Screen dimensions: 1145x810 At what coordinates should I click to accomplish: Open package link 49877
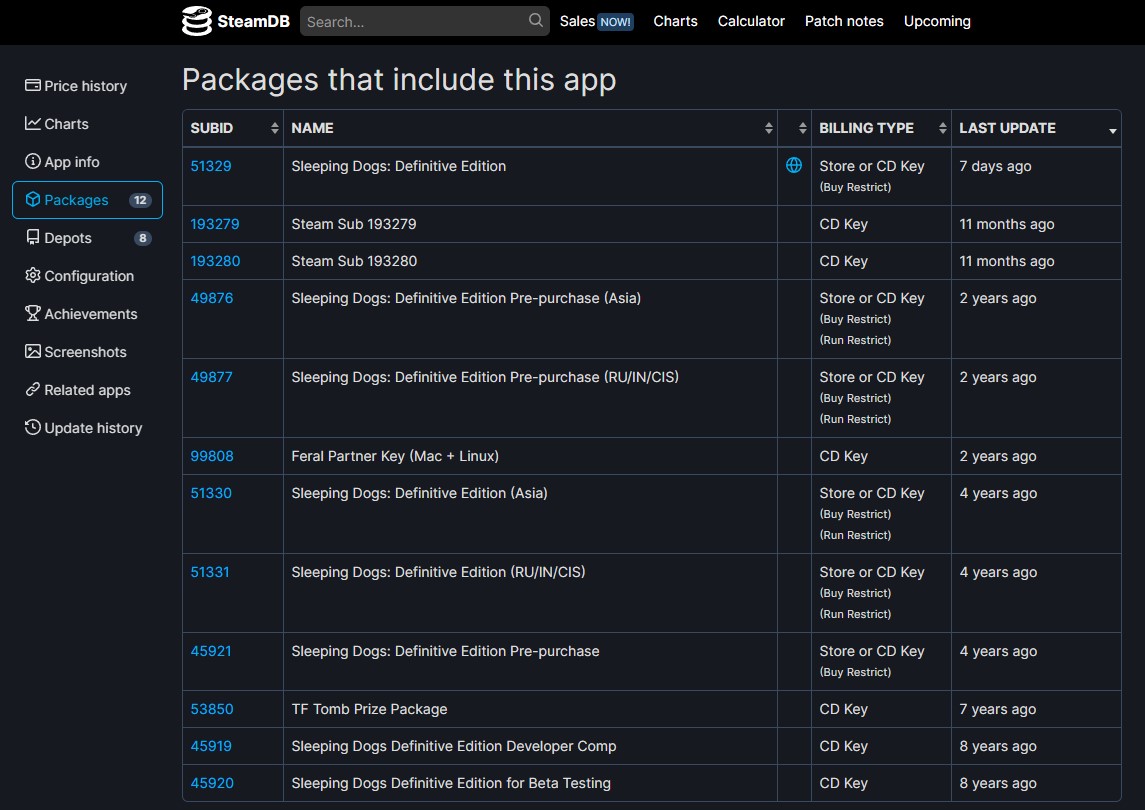coord(211,377)
